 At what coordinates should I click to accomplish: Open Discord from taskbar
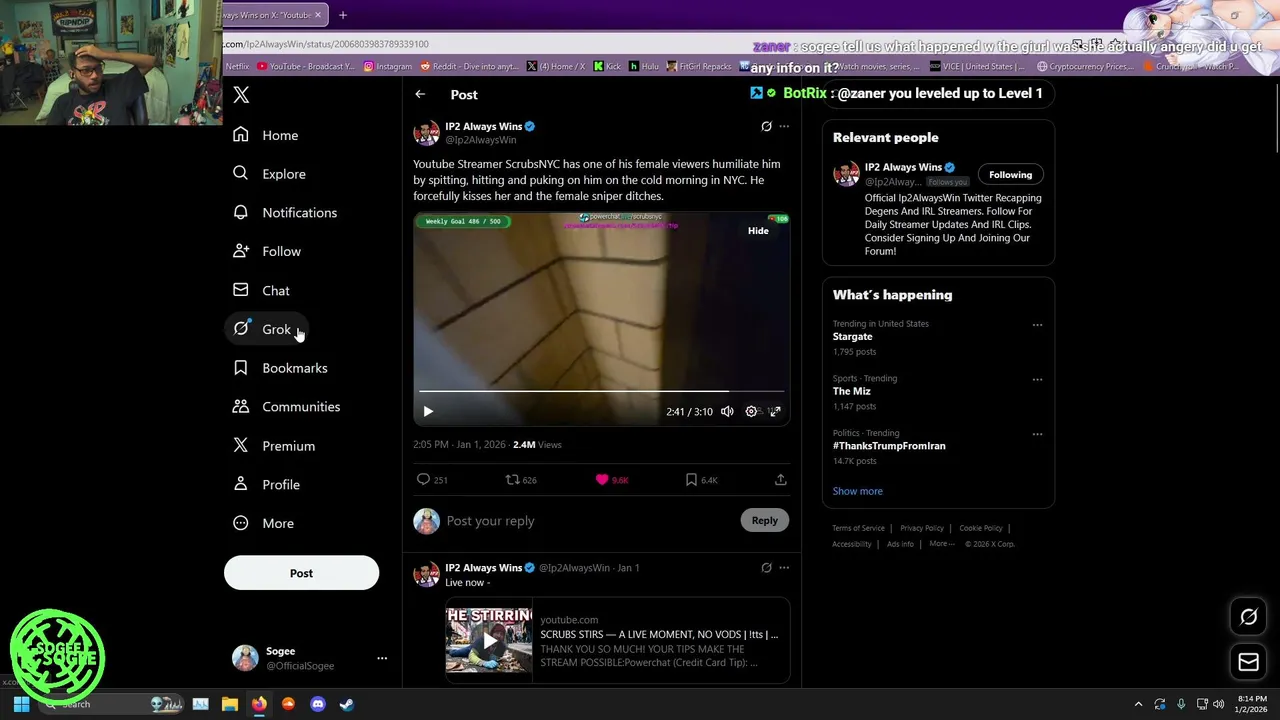coord(318,704)
